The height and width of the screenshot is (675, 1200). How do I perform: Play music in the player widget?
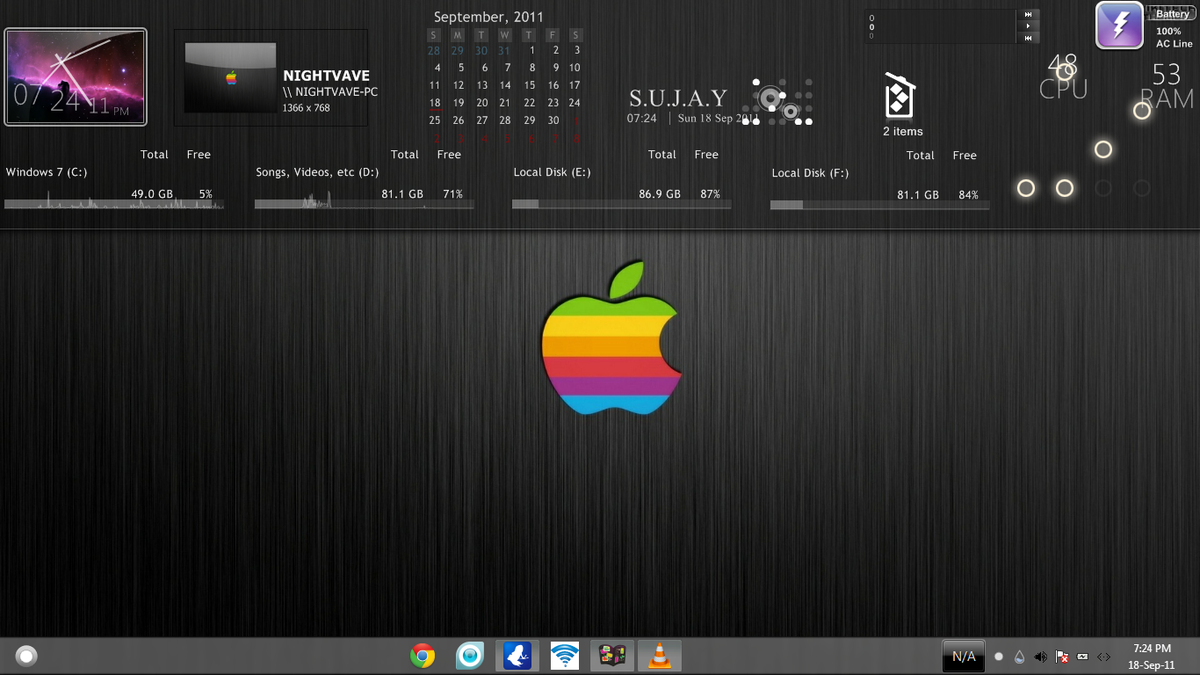pos(1028,26)
